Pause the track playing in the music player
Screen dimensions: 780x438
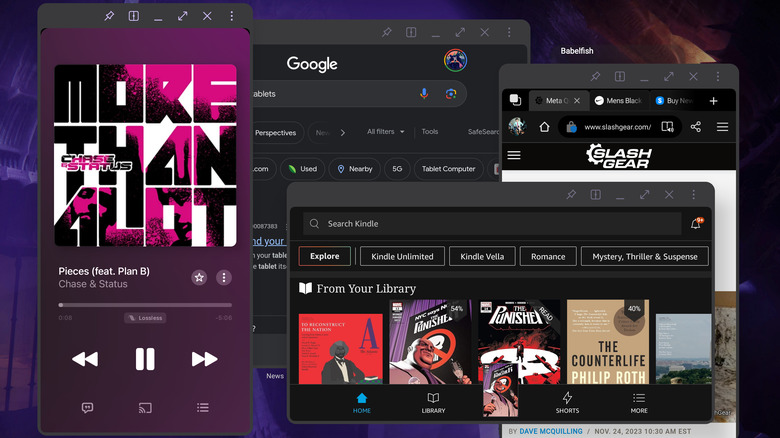145,358
